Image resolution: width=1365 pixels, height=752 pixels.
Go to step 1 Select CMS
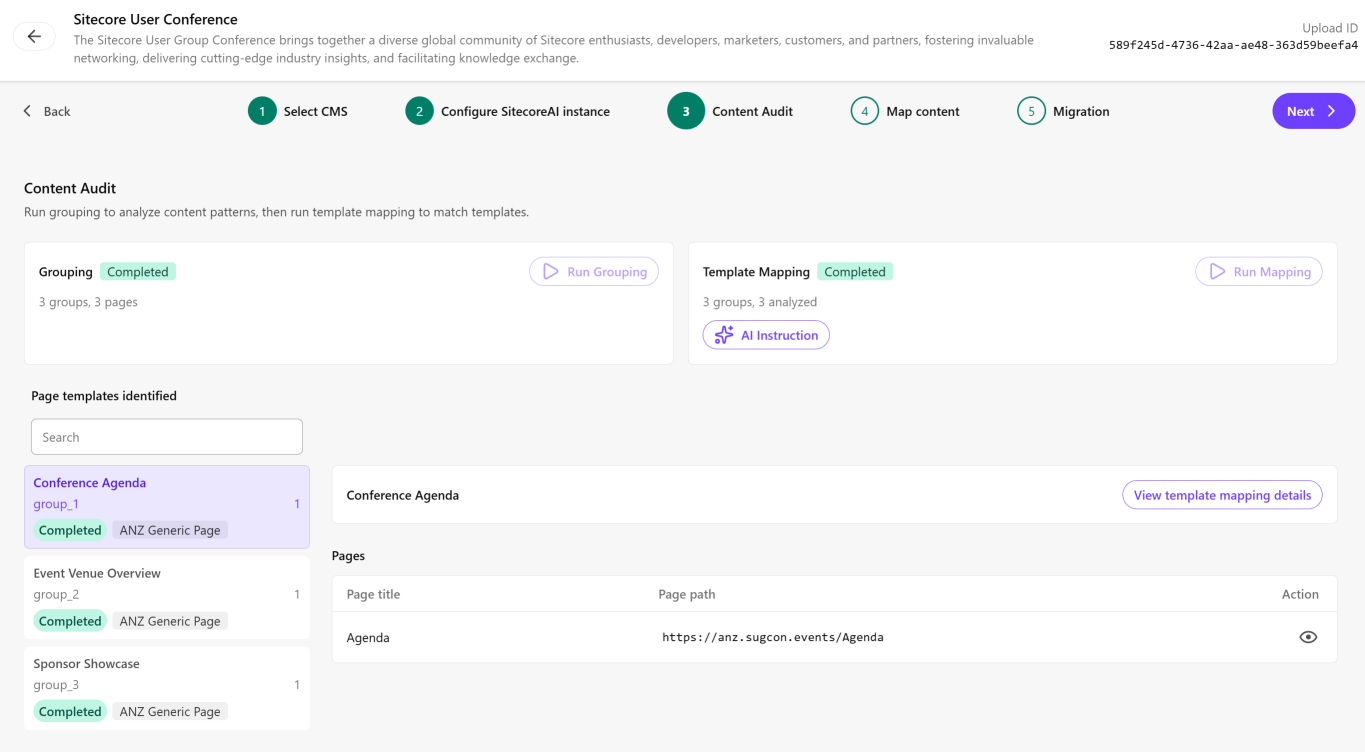(298, 111)
